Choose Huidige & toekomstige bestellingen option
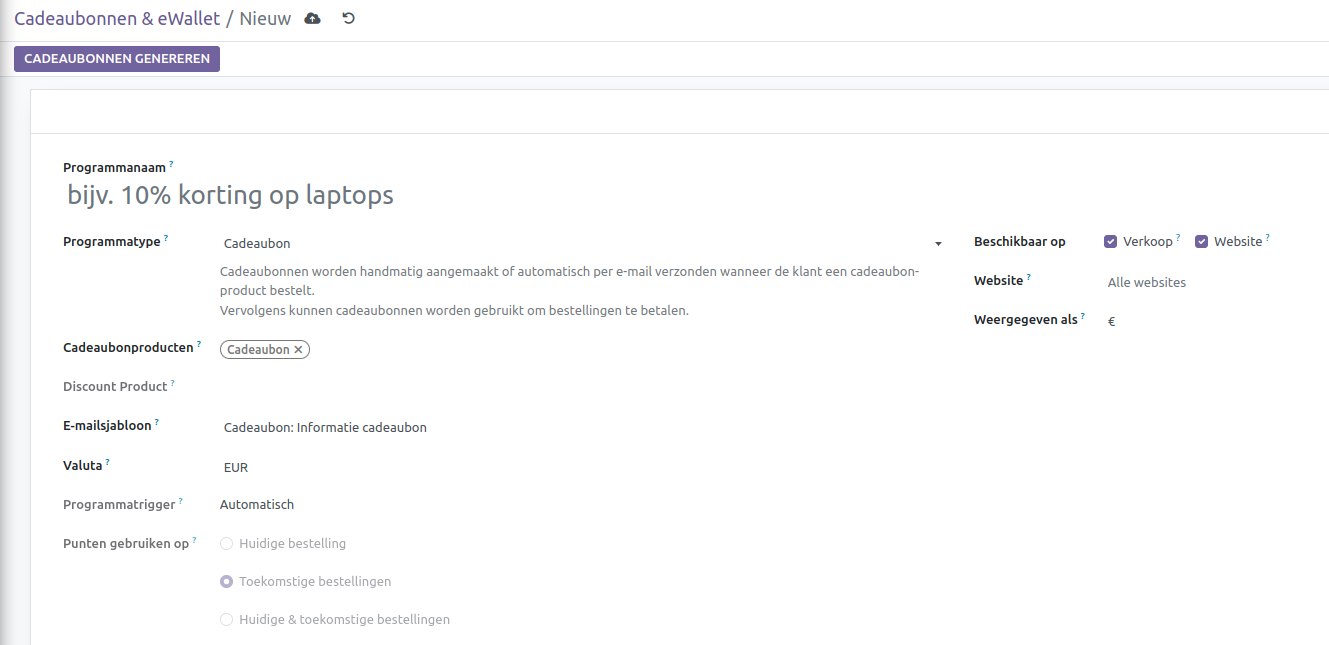Image resolution: width=1329 pixels, height=645 pixels. (227, 620)
